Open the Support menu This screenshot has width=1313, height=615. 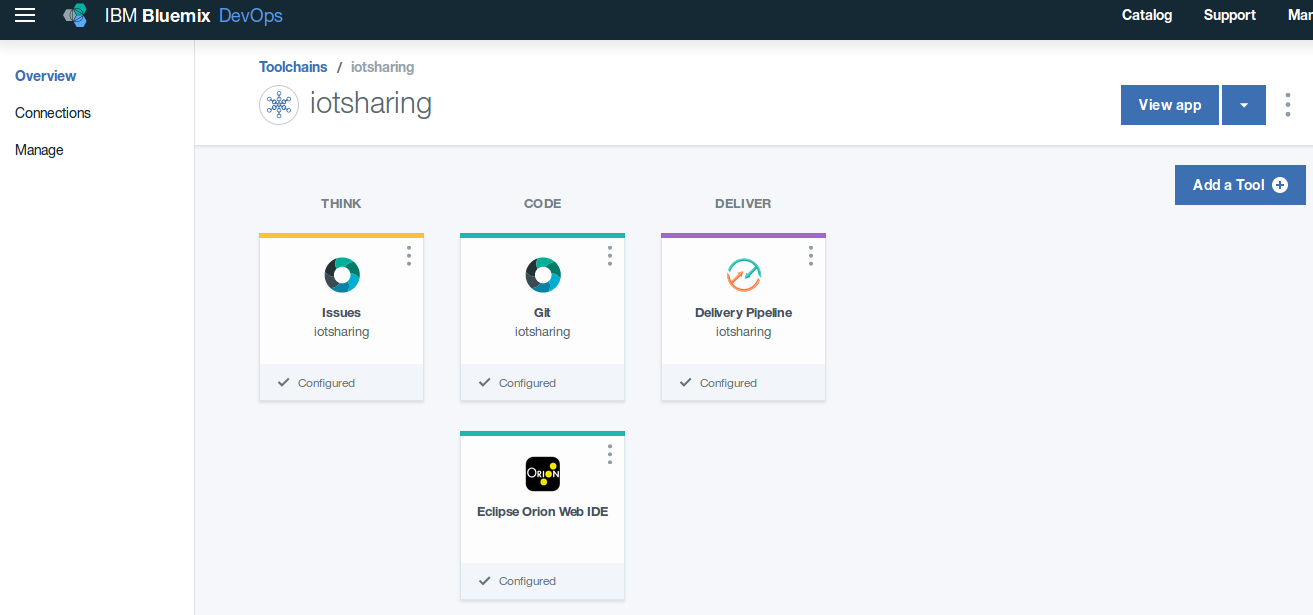click(x=1229, y=15)
